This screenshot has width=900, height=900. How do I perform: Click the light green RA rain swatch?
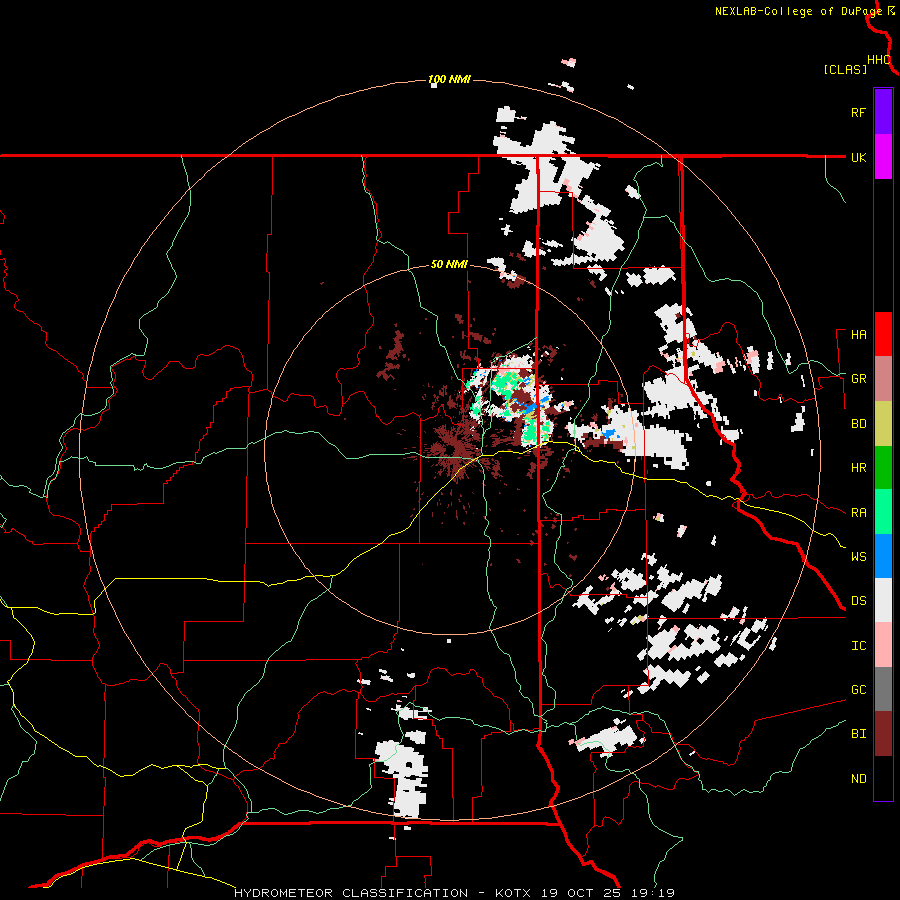point(883,512)
